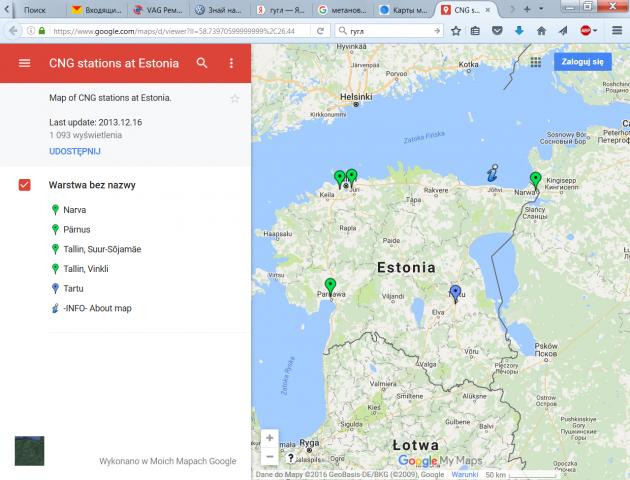The width and height of the screenshot is (630, 480).
Task: Click the blue info marker near Jõhvi
Action: pos(492,173)
